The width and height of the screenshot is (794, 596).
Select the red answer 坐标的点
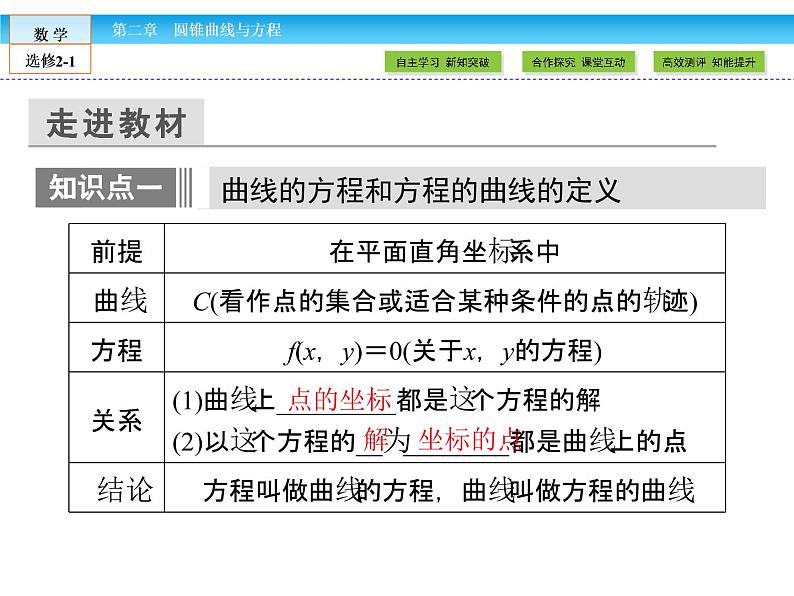(x=466, y=438)
